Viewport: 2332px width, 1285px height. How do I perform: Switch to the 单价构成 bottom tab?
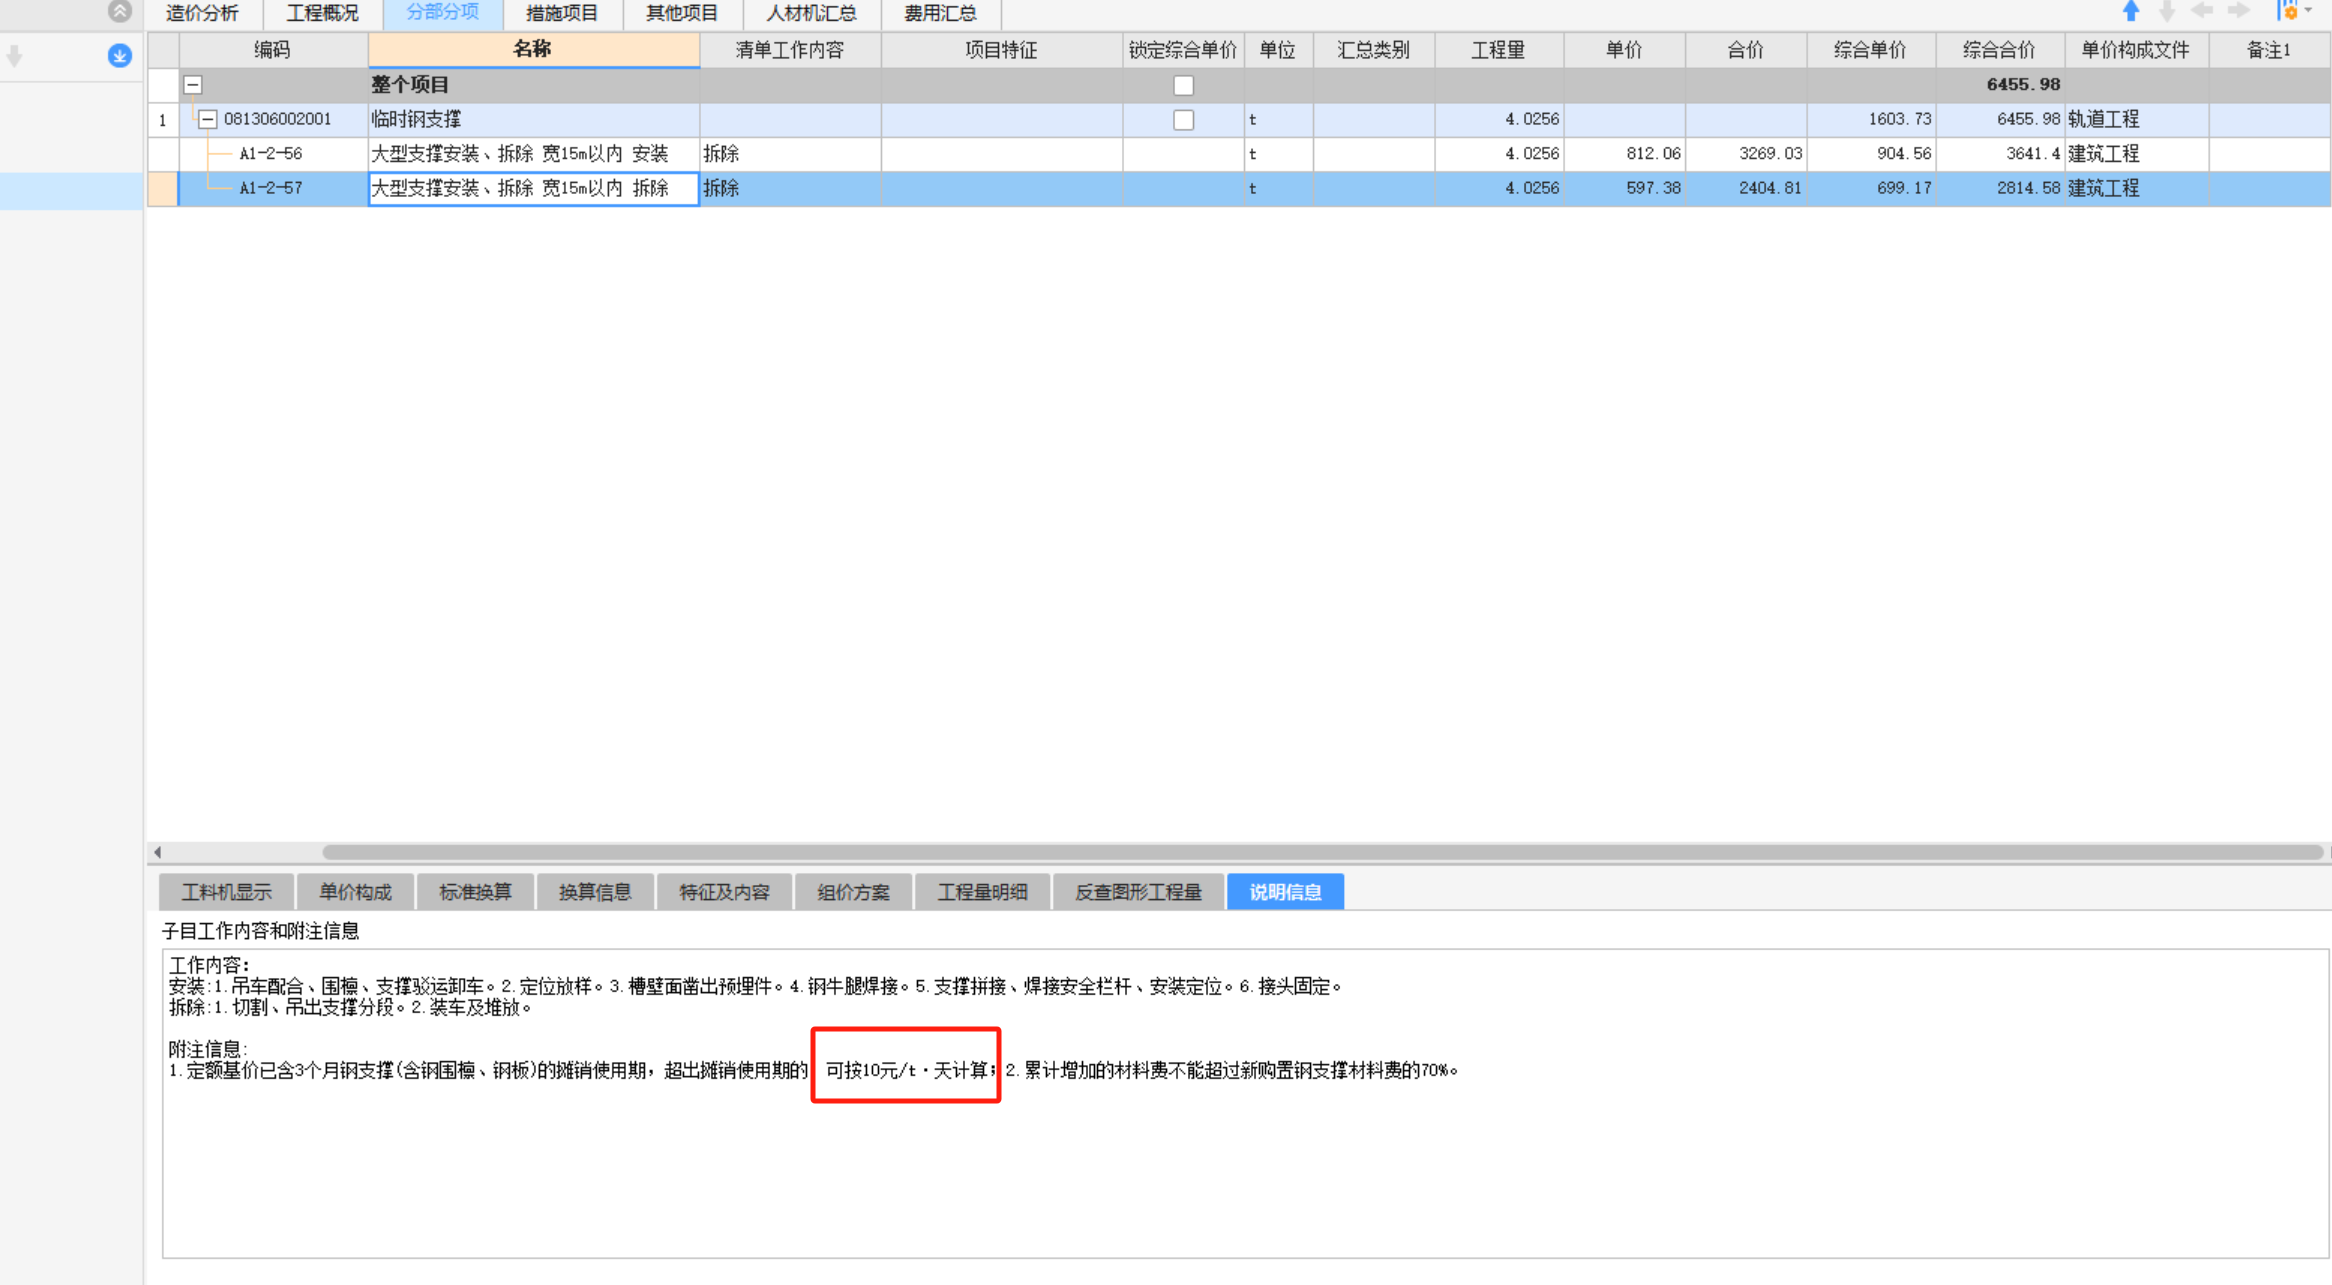[355, 891]
